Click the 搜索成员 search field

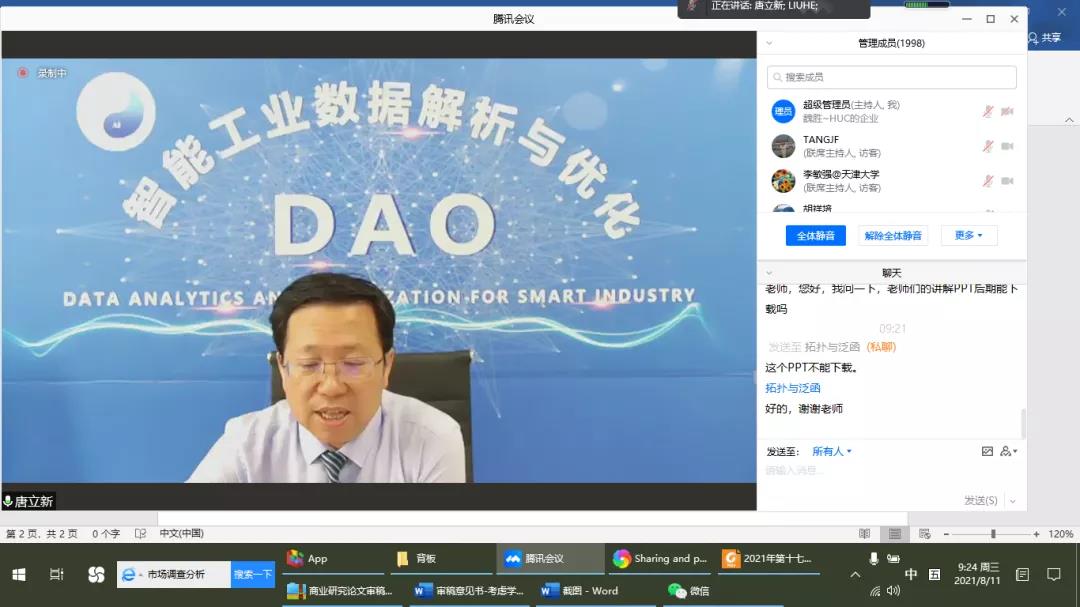point(892,77)
